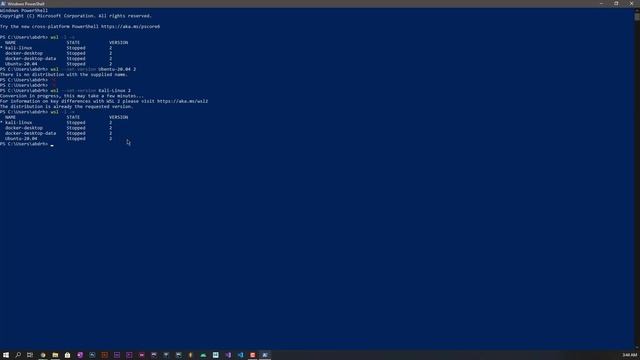640x360 pixels.
Task: Click the "wsl --set-version Kali-Linux 2" command
Action: point(91,91)
